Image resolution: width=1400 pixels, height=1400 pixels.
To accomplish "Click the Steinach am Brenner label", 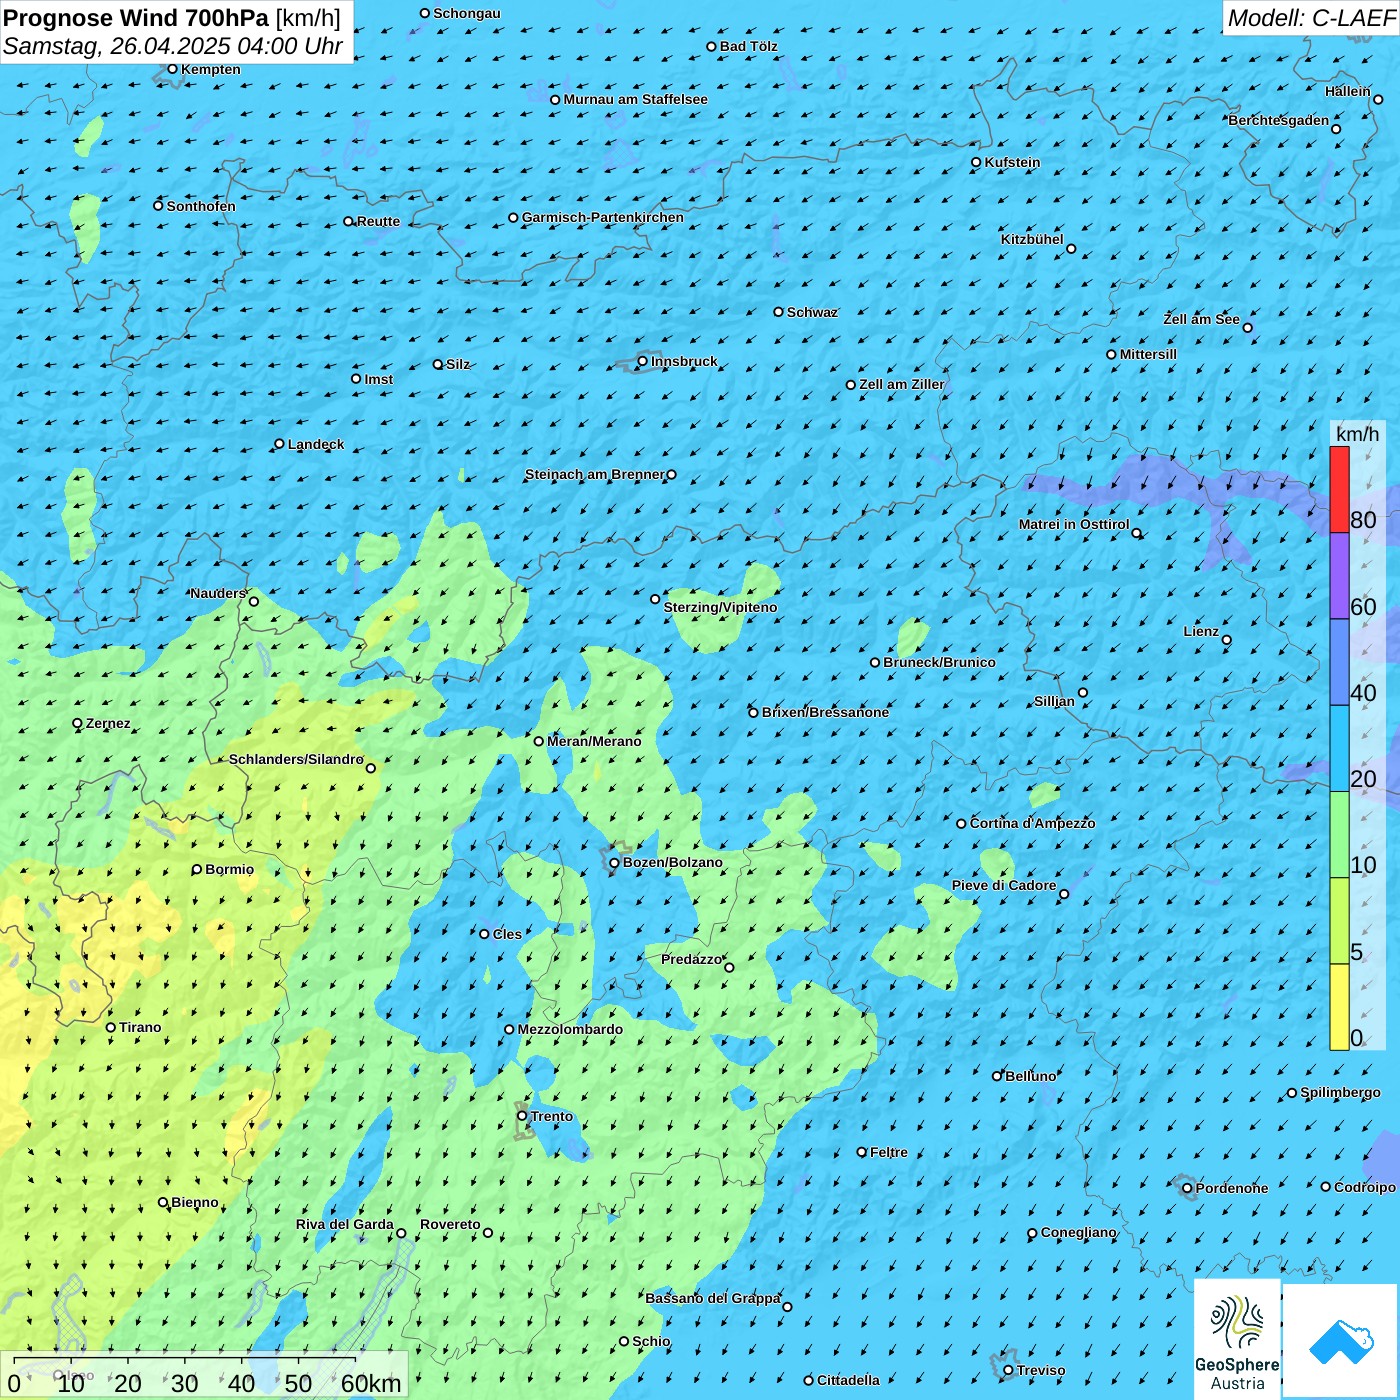I will 594,474.
